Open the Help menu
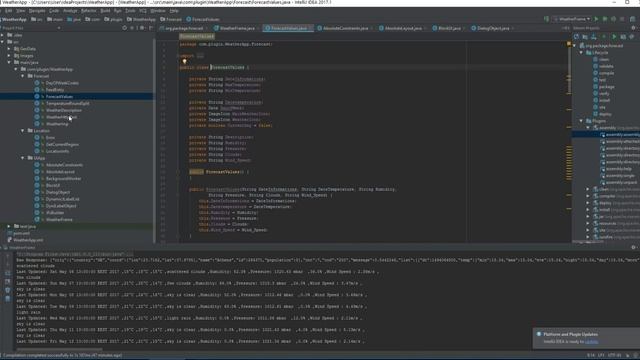 point(174,11)
